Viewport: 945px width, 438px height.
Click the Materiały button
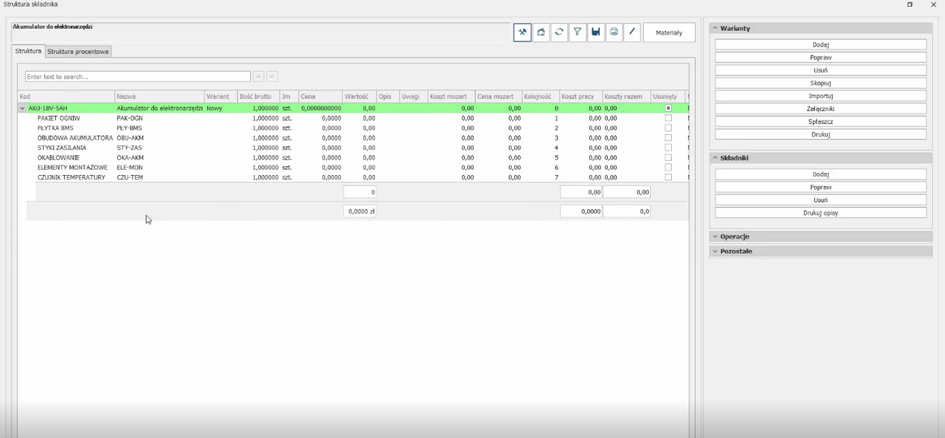click(668, 33)
